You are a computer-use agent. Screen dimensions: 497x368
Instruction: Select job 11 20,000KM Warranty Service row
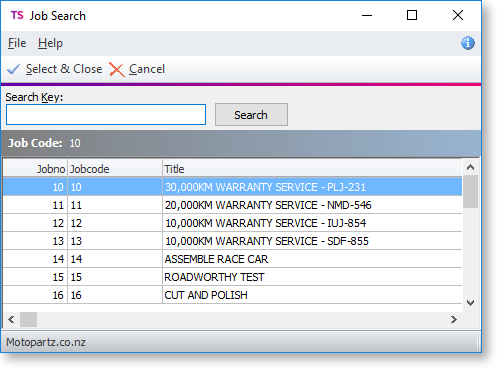(232, 205)
